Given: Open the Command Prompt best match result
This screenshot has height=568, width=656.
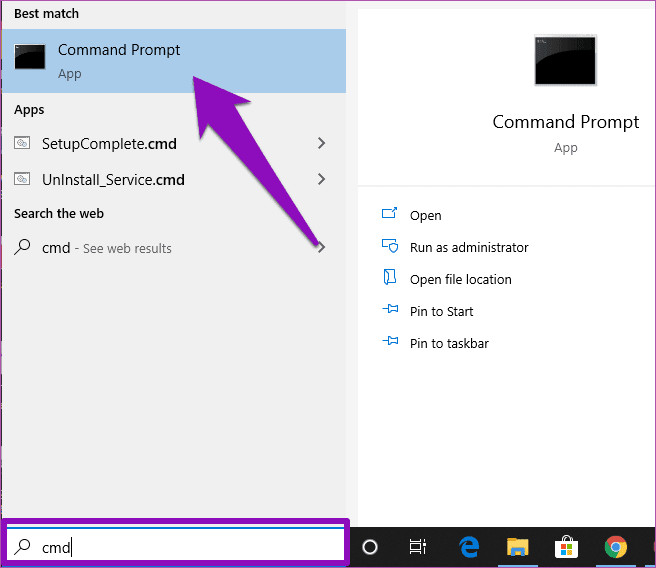Looking at the screenshot, I should click(174, 61).
